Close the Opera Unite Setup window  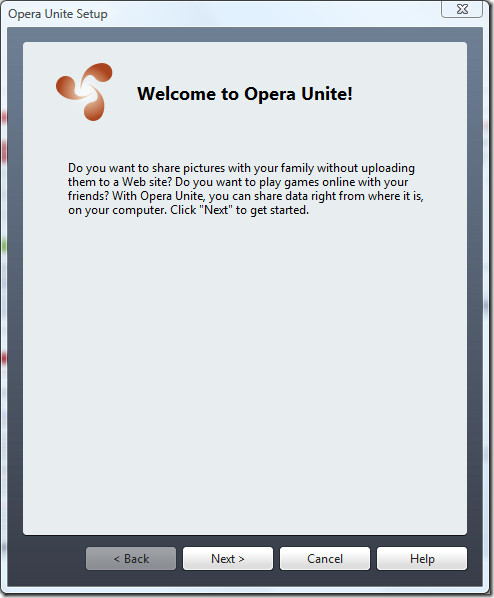[x=462, y=9]
